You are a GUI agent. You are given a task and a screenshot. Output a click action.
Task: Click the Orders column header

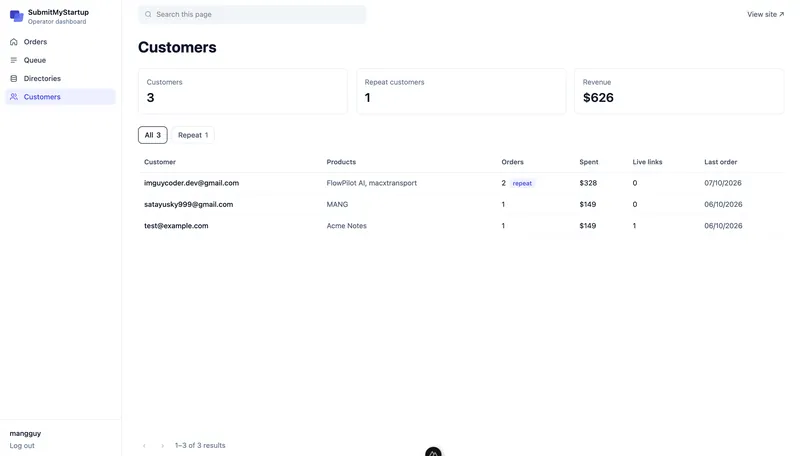(x=512, y=162)
